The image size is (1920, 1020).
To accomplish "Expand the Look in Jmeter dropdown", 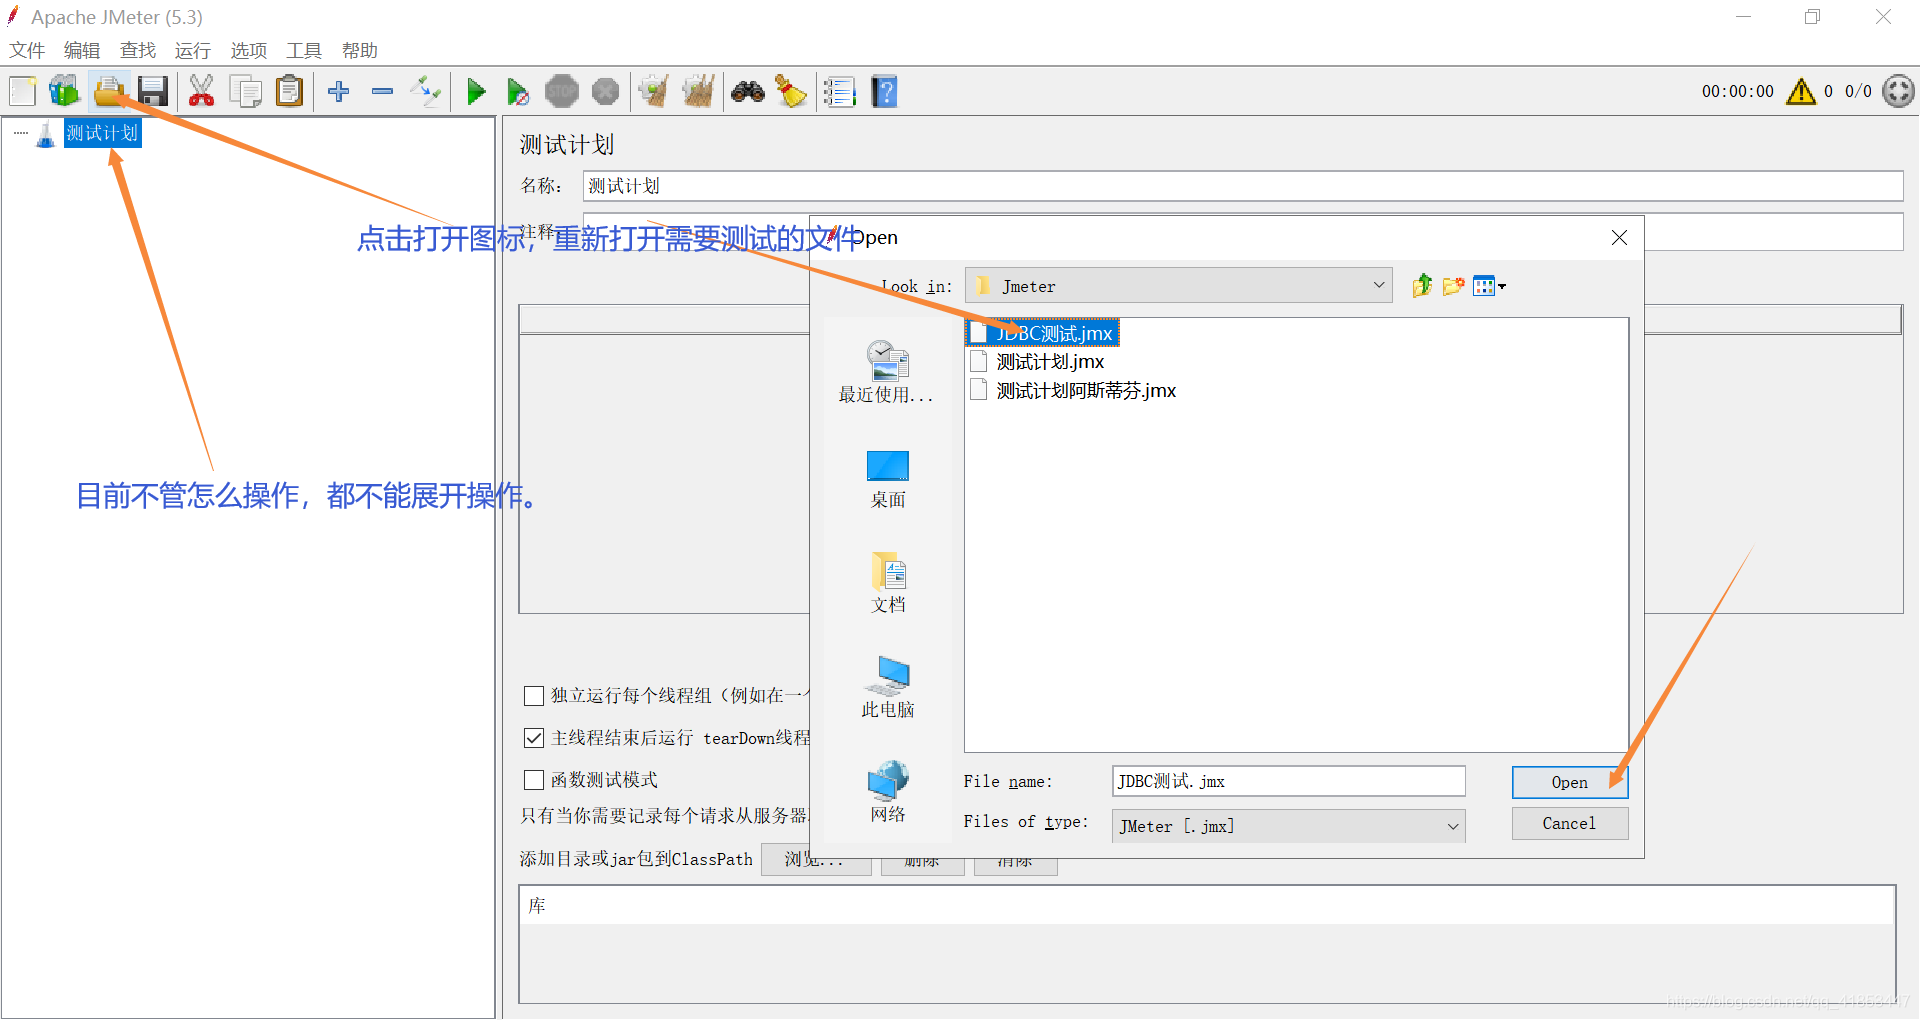I will click(1178, 286).
